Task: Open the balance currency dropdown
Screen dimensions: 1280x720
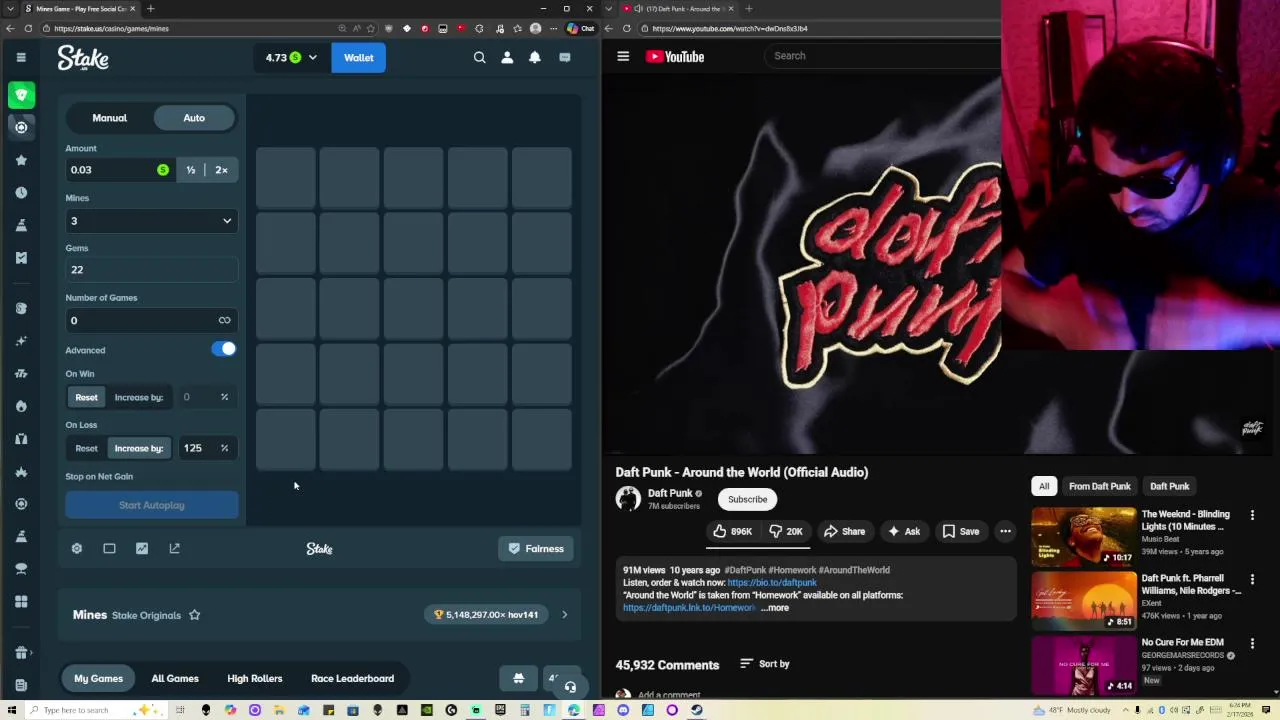Action: [x=291, y=57]
